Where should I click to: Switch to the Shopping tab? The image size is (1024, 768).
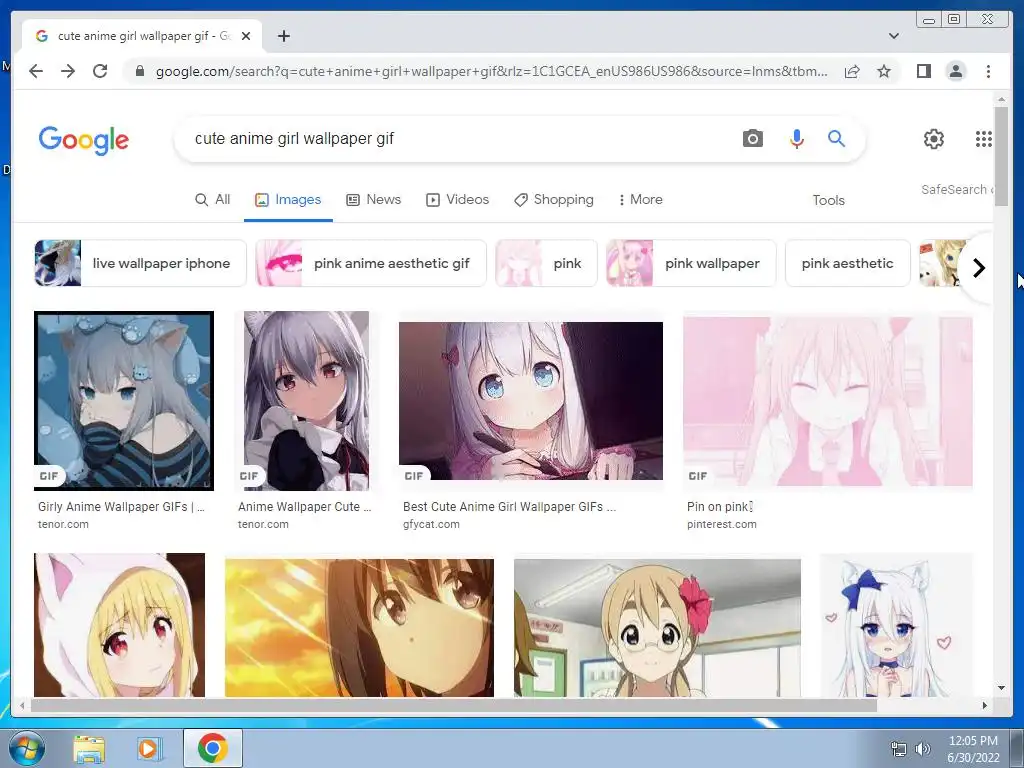click(554, 199)
